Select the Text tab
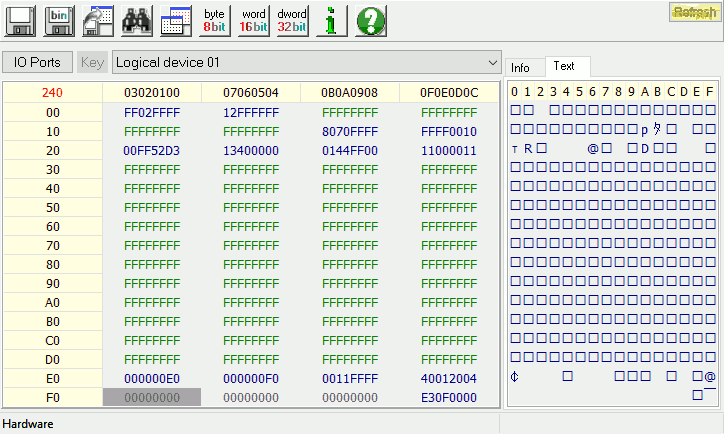724x434 pixels. click(x=564, y=66)
